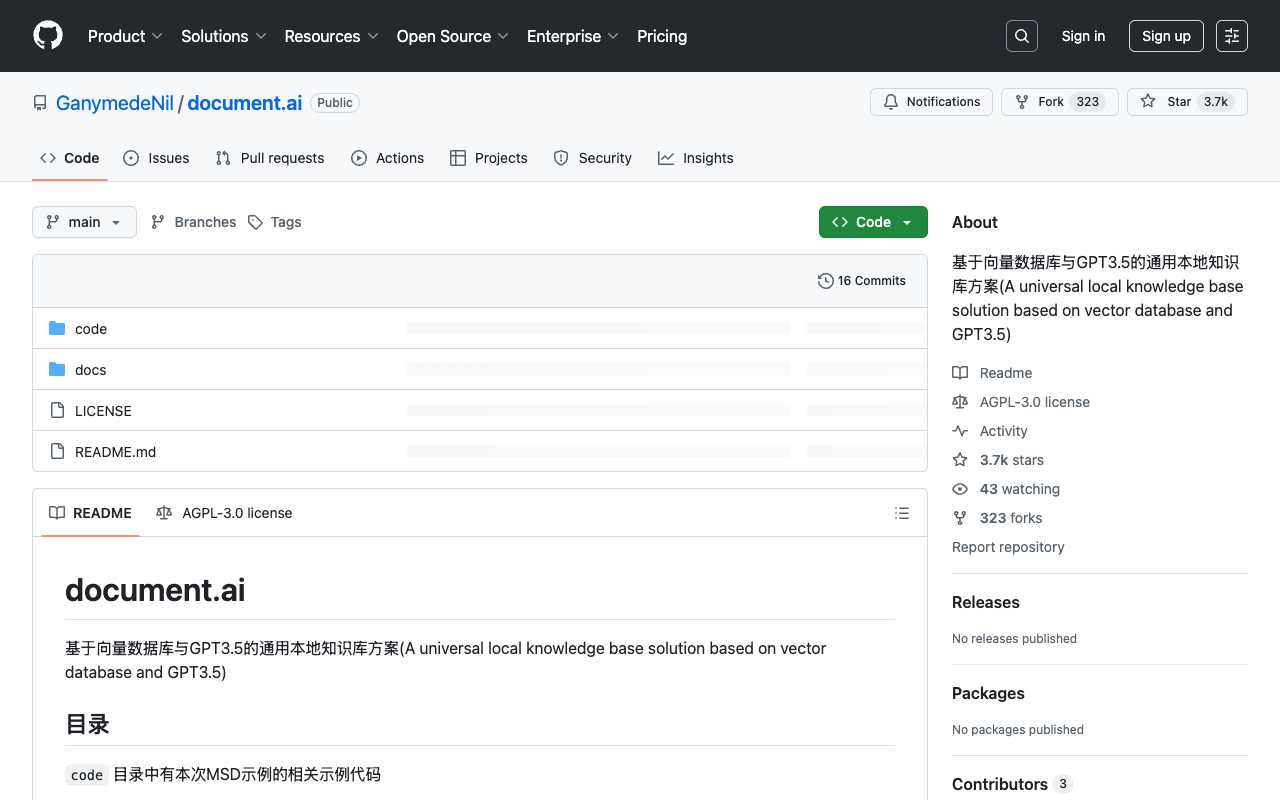Open the green Code dropdown button
This screenshot has width=1280, height=800.
tap(873, 222)
